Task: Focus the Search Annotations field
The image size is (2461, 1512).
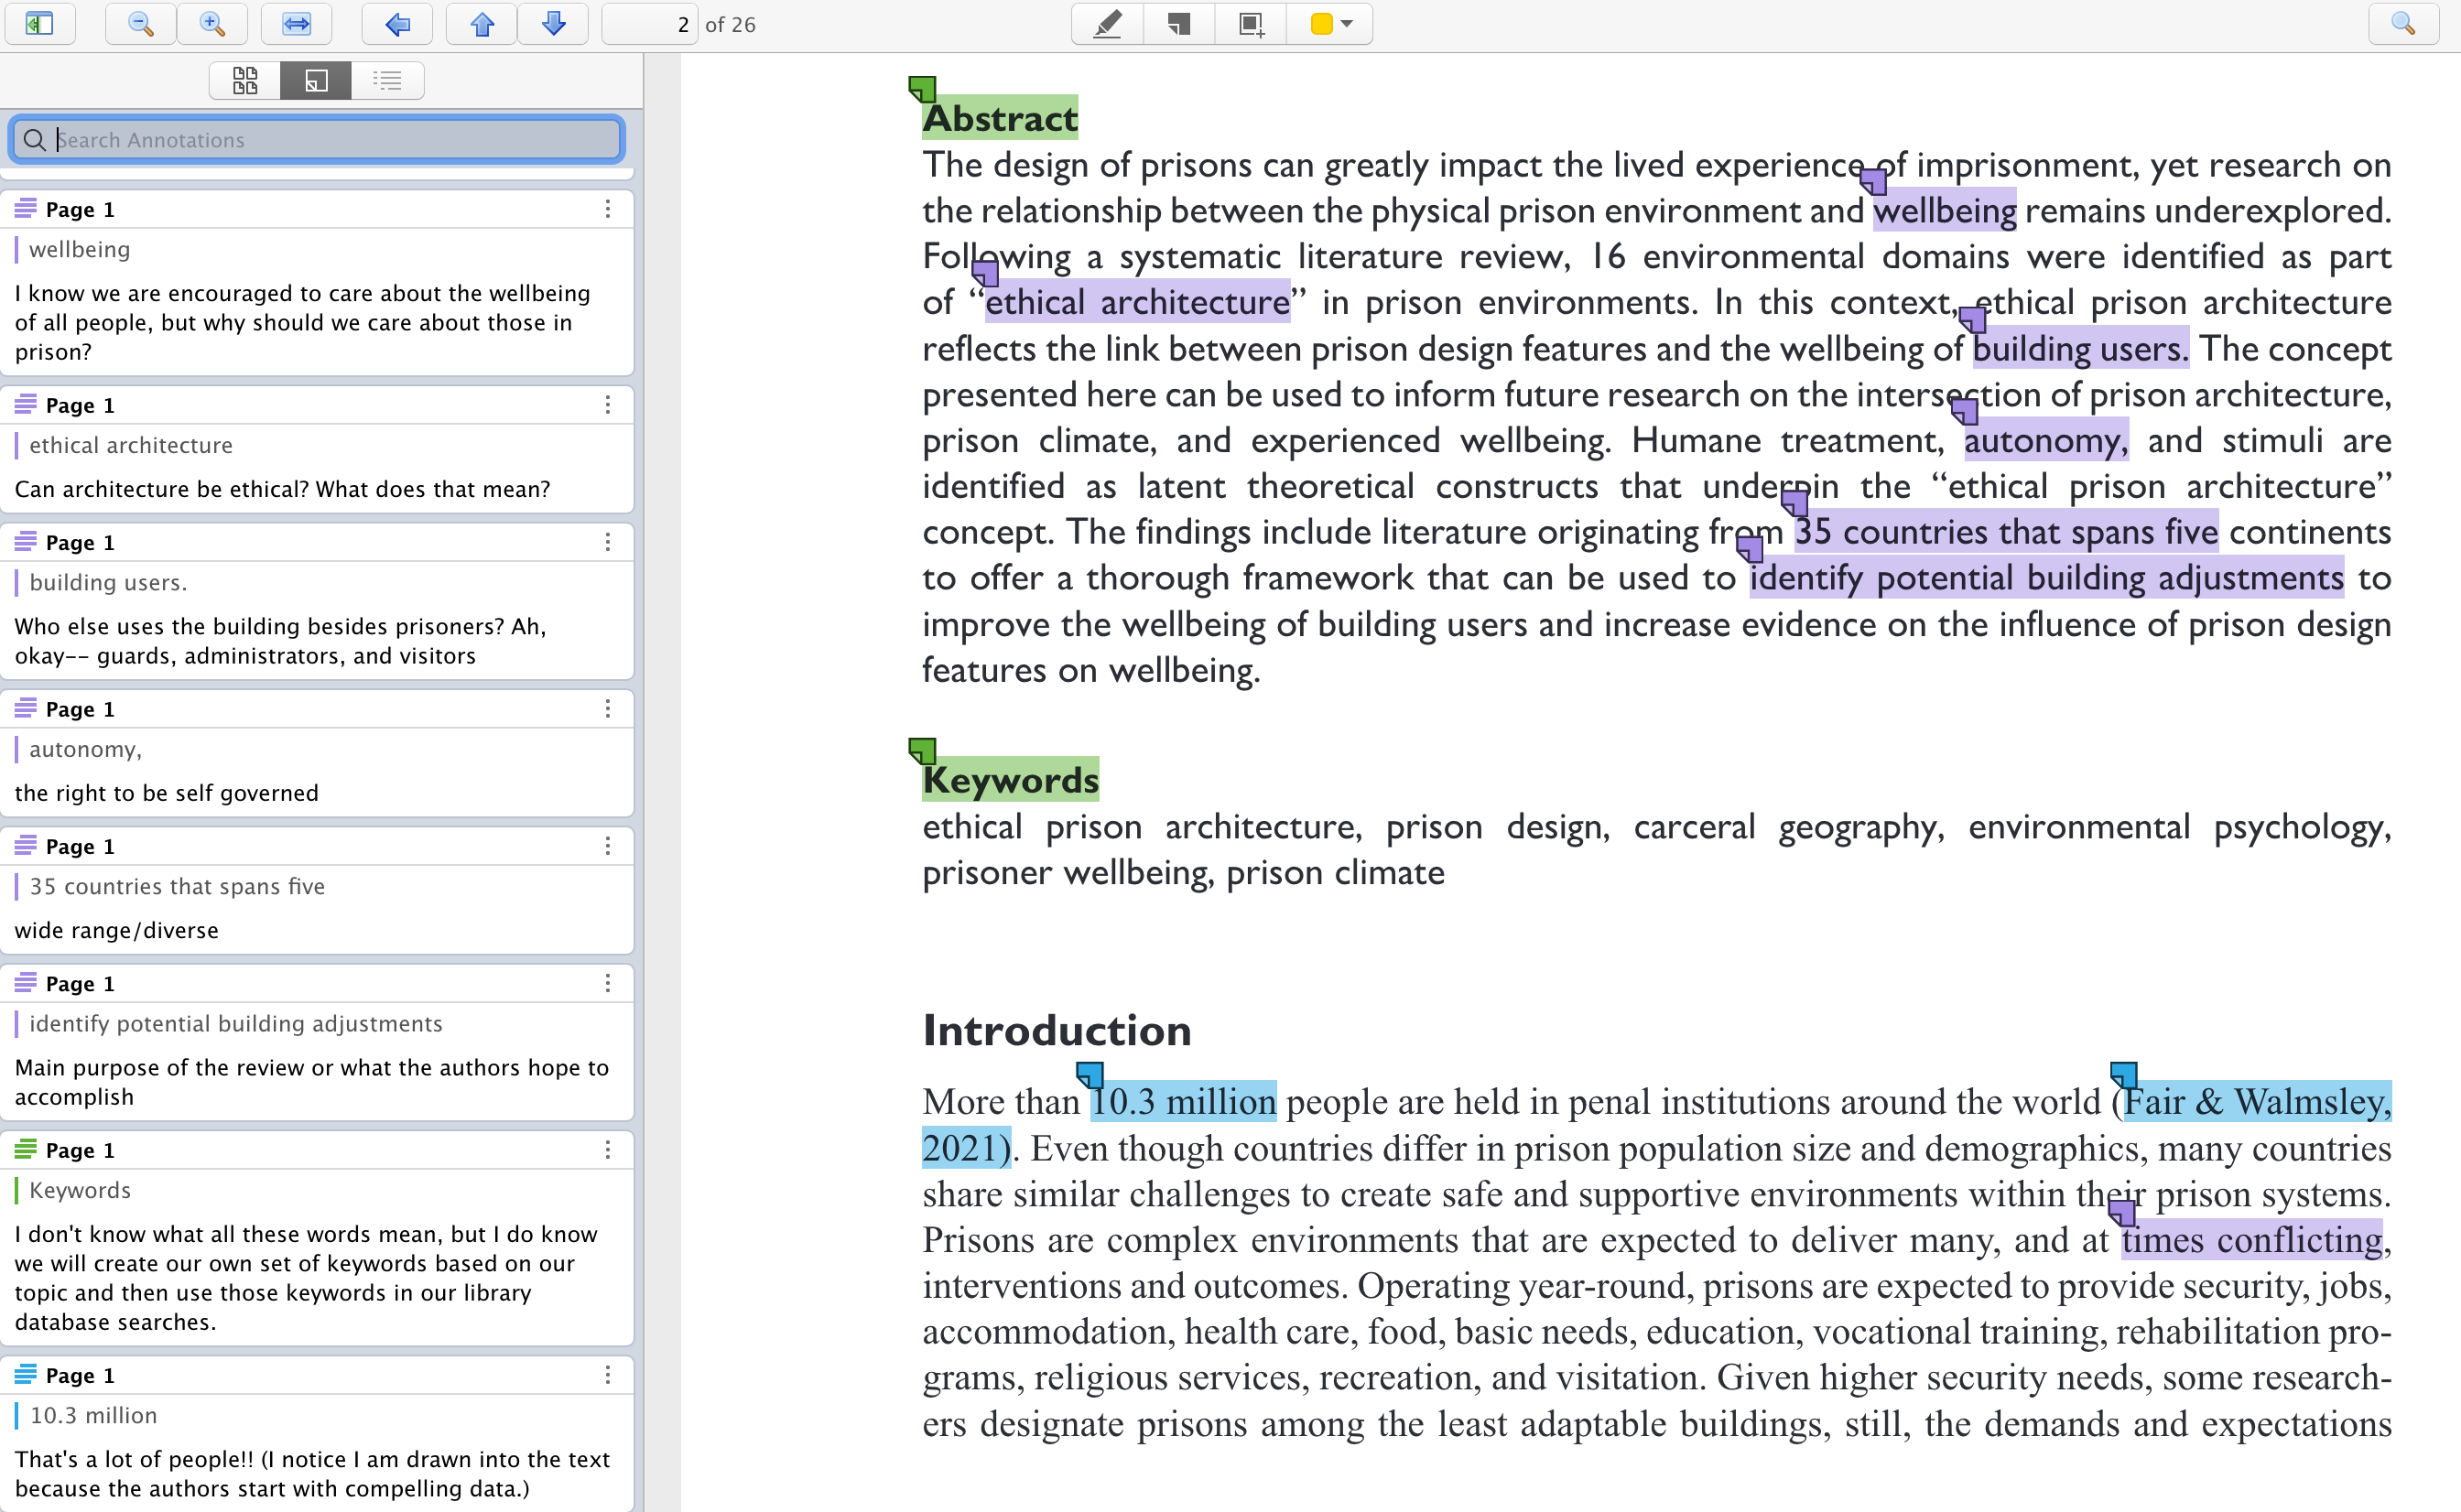Action: click(317, 140)
